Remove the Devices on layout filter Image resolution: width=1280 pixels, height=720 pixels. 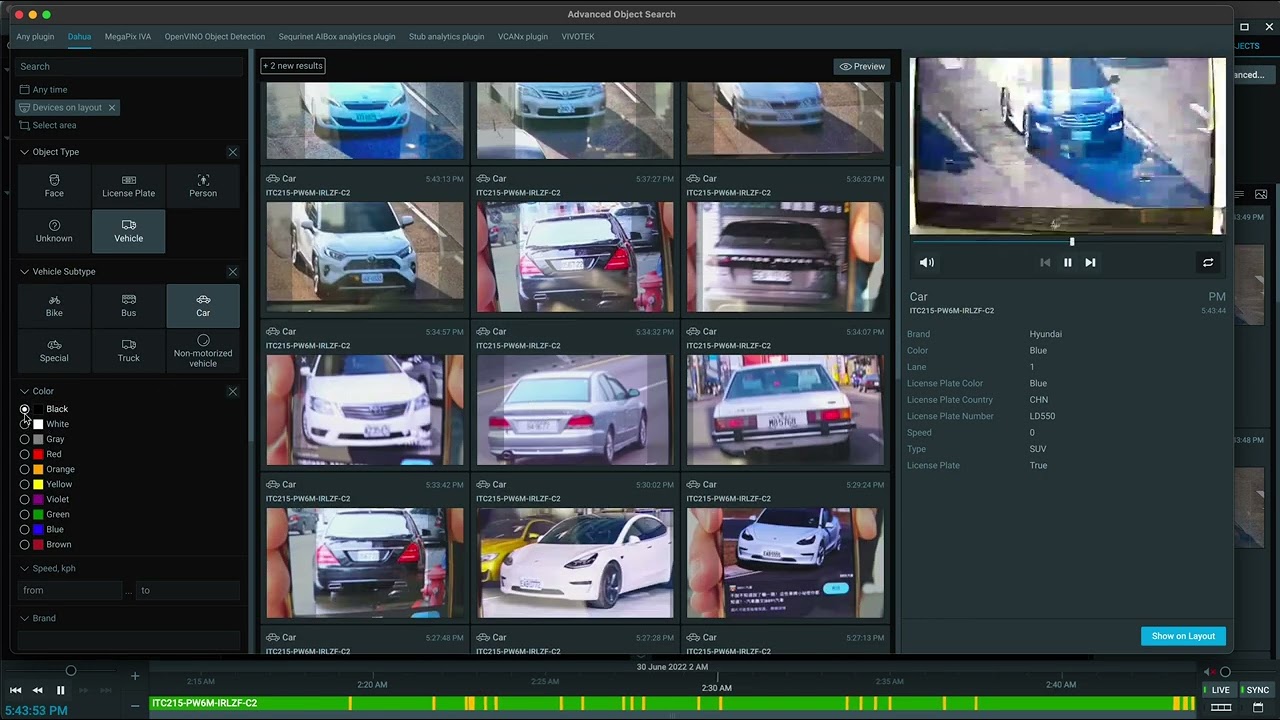pos(112,107)
